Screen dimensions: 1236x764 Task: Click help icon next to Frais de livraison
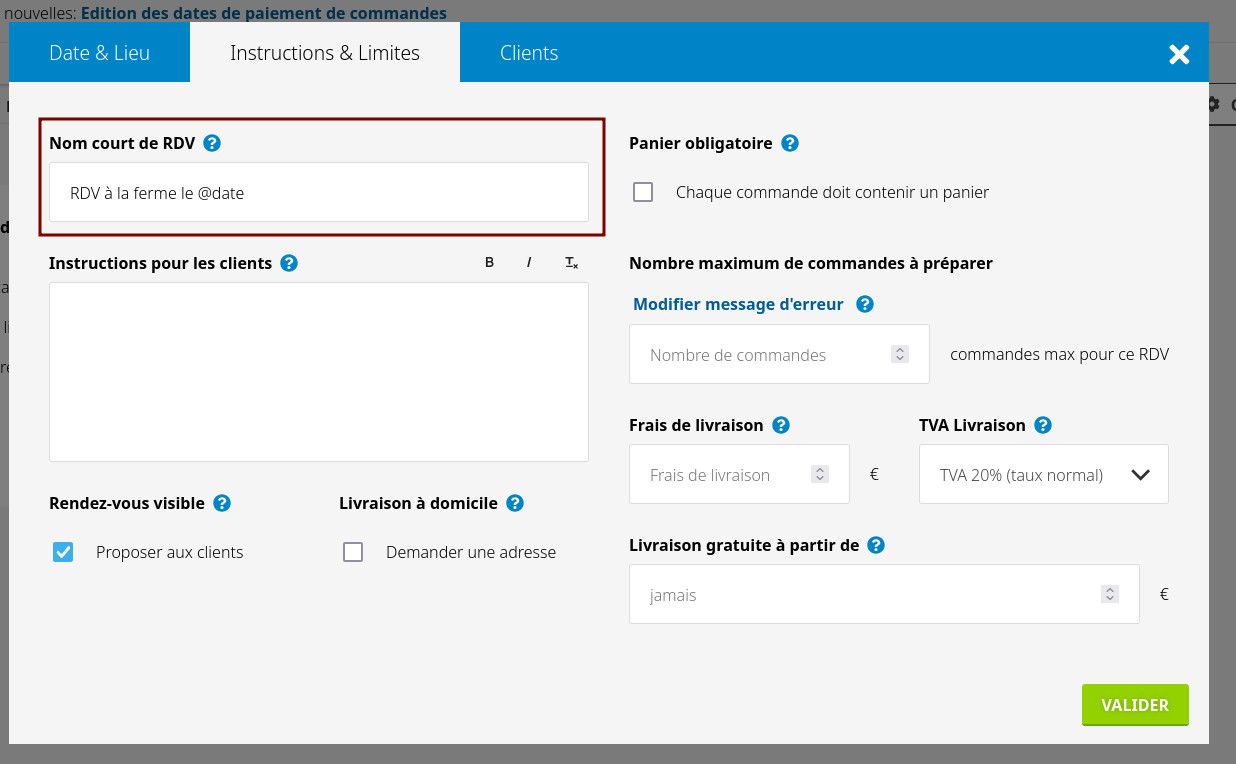(x=781, y=425)
